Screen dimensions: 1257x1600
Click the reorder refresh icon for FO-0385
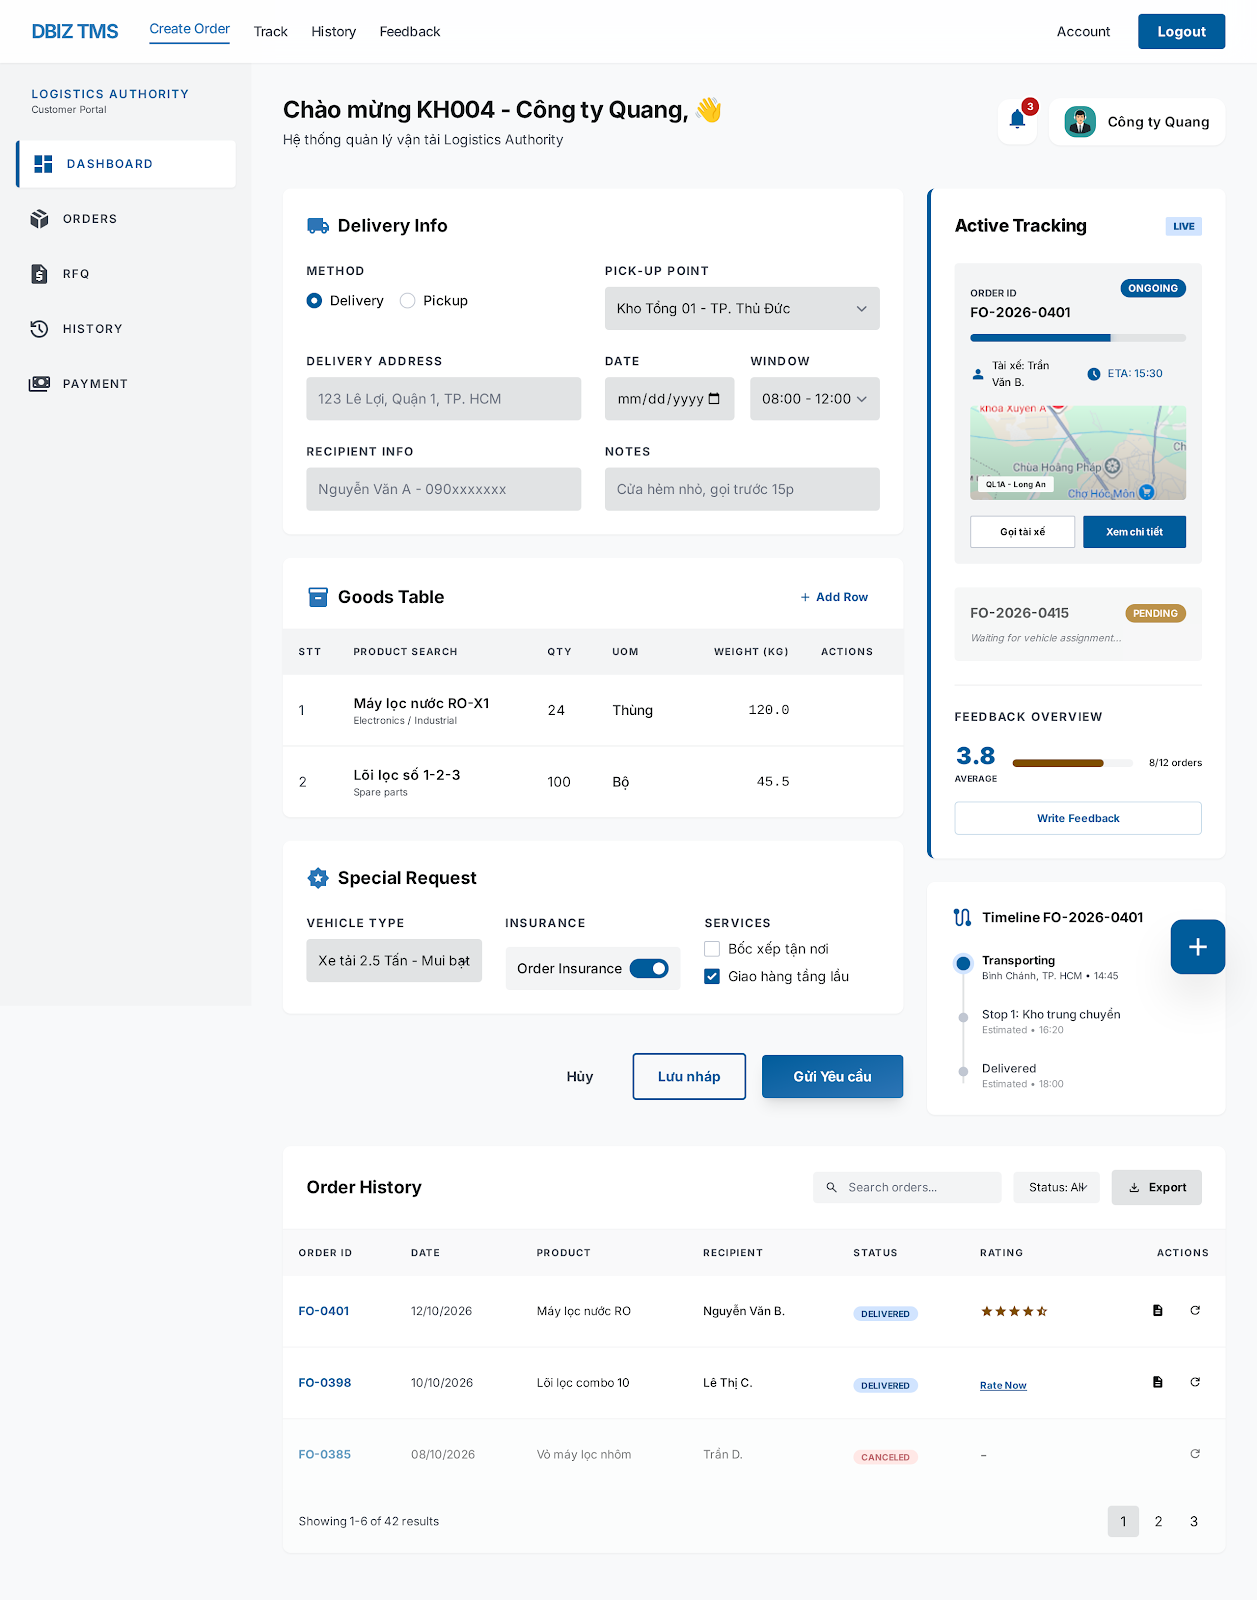tap(1195, 1454)
